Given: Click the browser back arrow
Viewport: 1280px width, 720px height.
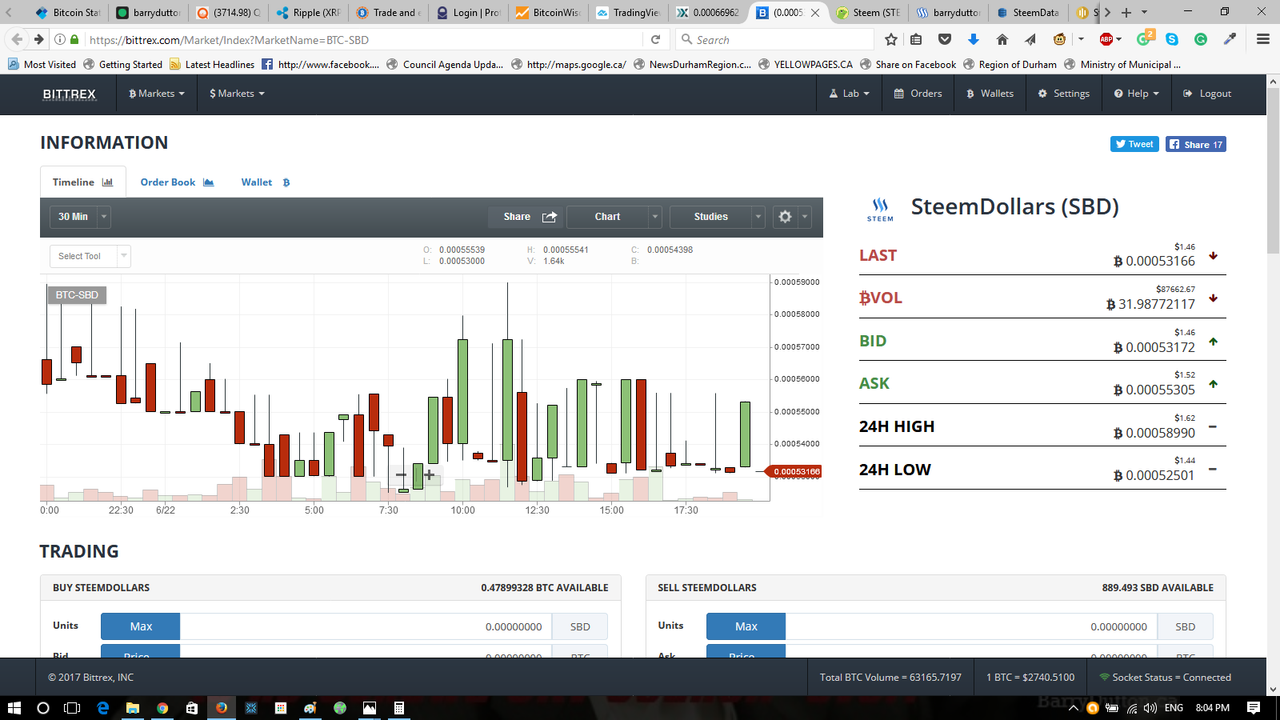Looking at the screenshot, I should 16,39.
